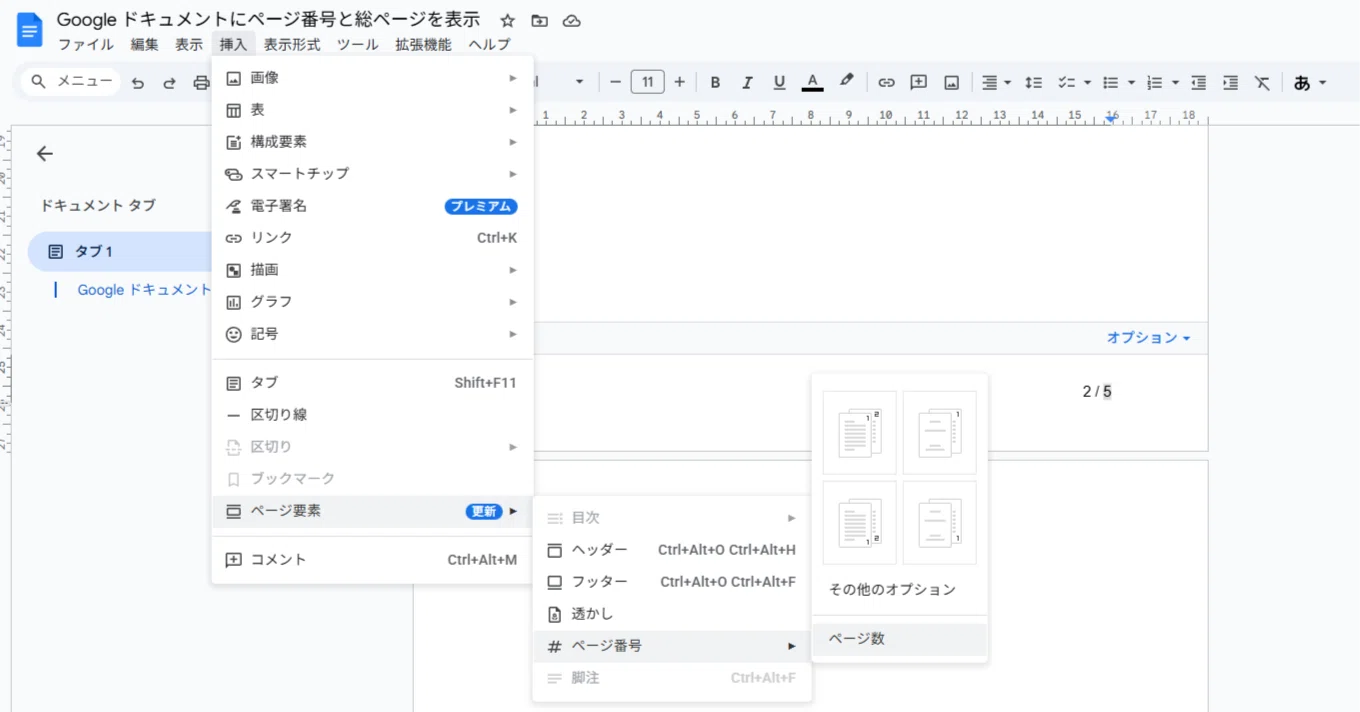This screenshot has height=712, width=1360.
Task: Toggle bold formatting
Action: tap(715, 82)
